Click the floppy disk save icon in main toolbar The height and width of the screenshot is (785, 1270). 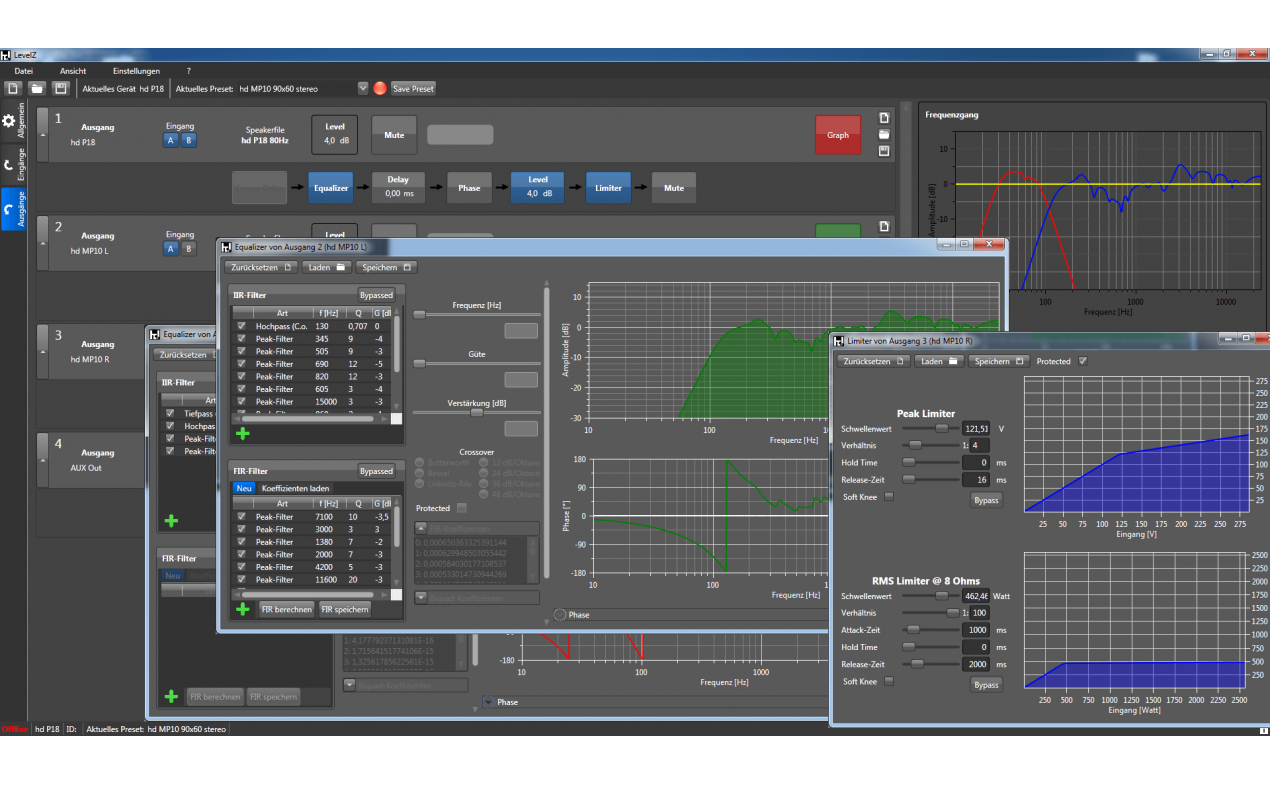coord(61,89)
